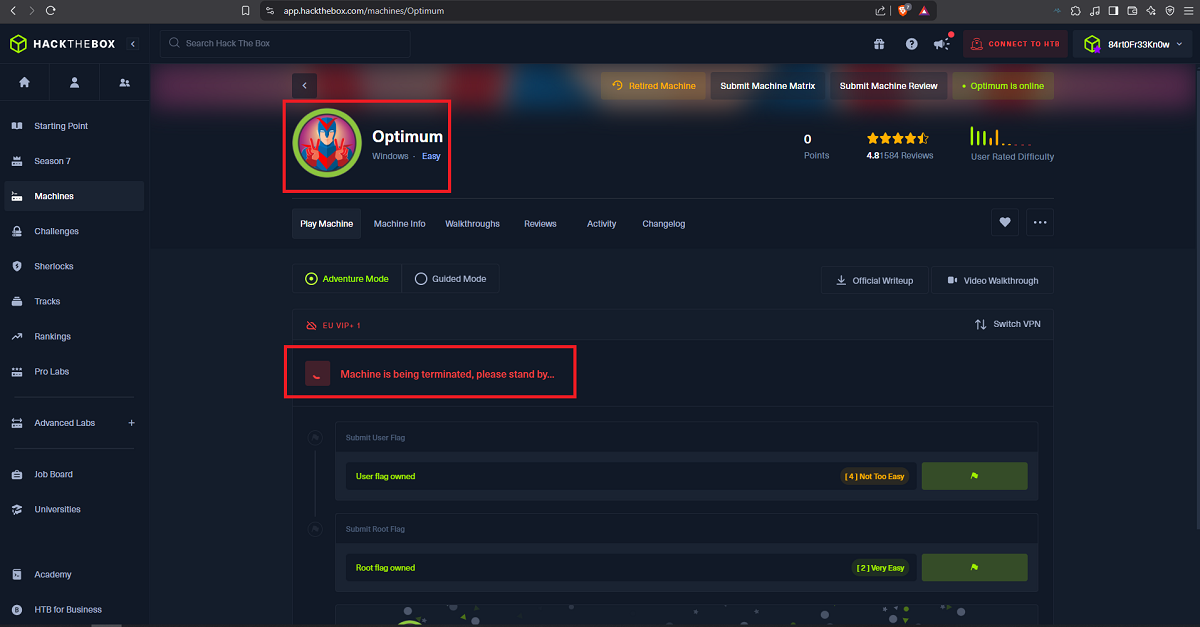
Task: Open the Changelog tab
Action: click(x=664, y=224)
